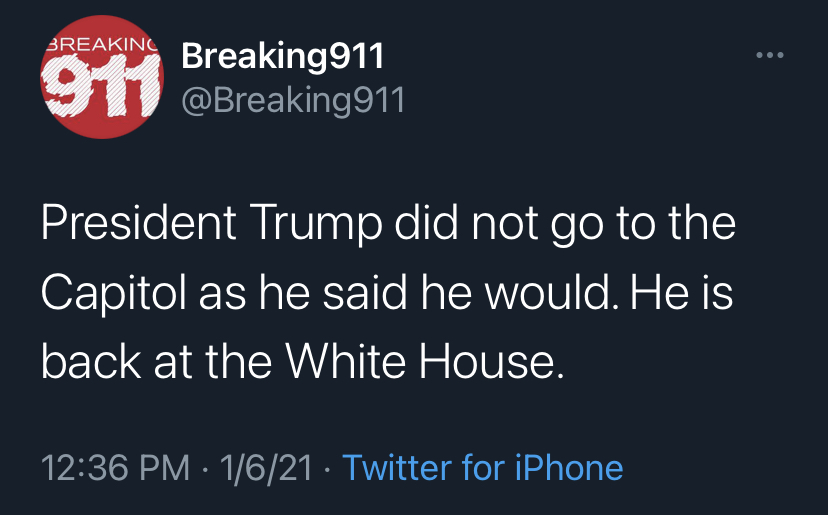Click the dot separator before Twitter for iPhone

point(327,469)
